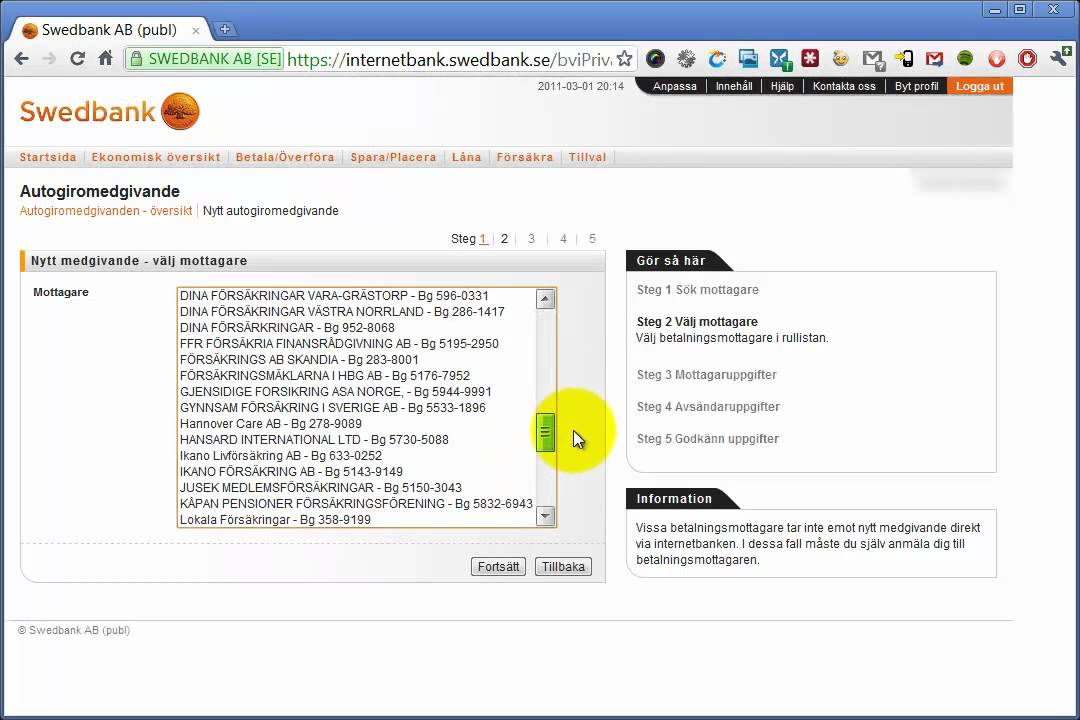Open the Betala/Överföra menu
Viewport: 1080px width, 720px height.
[284, 157]
